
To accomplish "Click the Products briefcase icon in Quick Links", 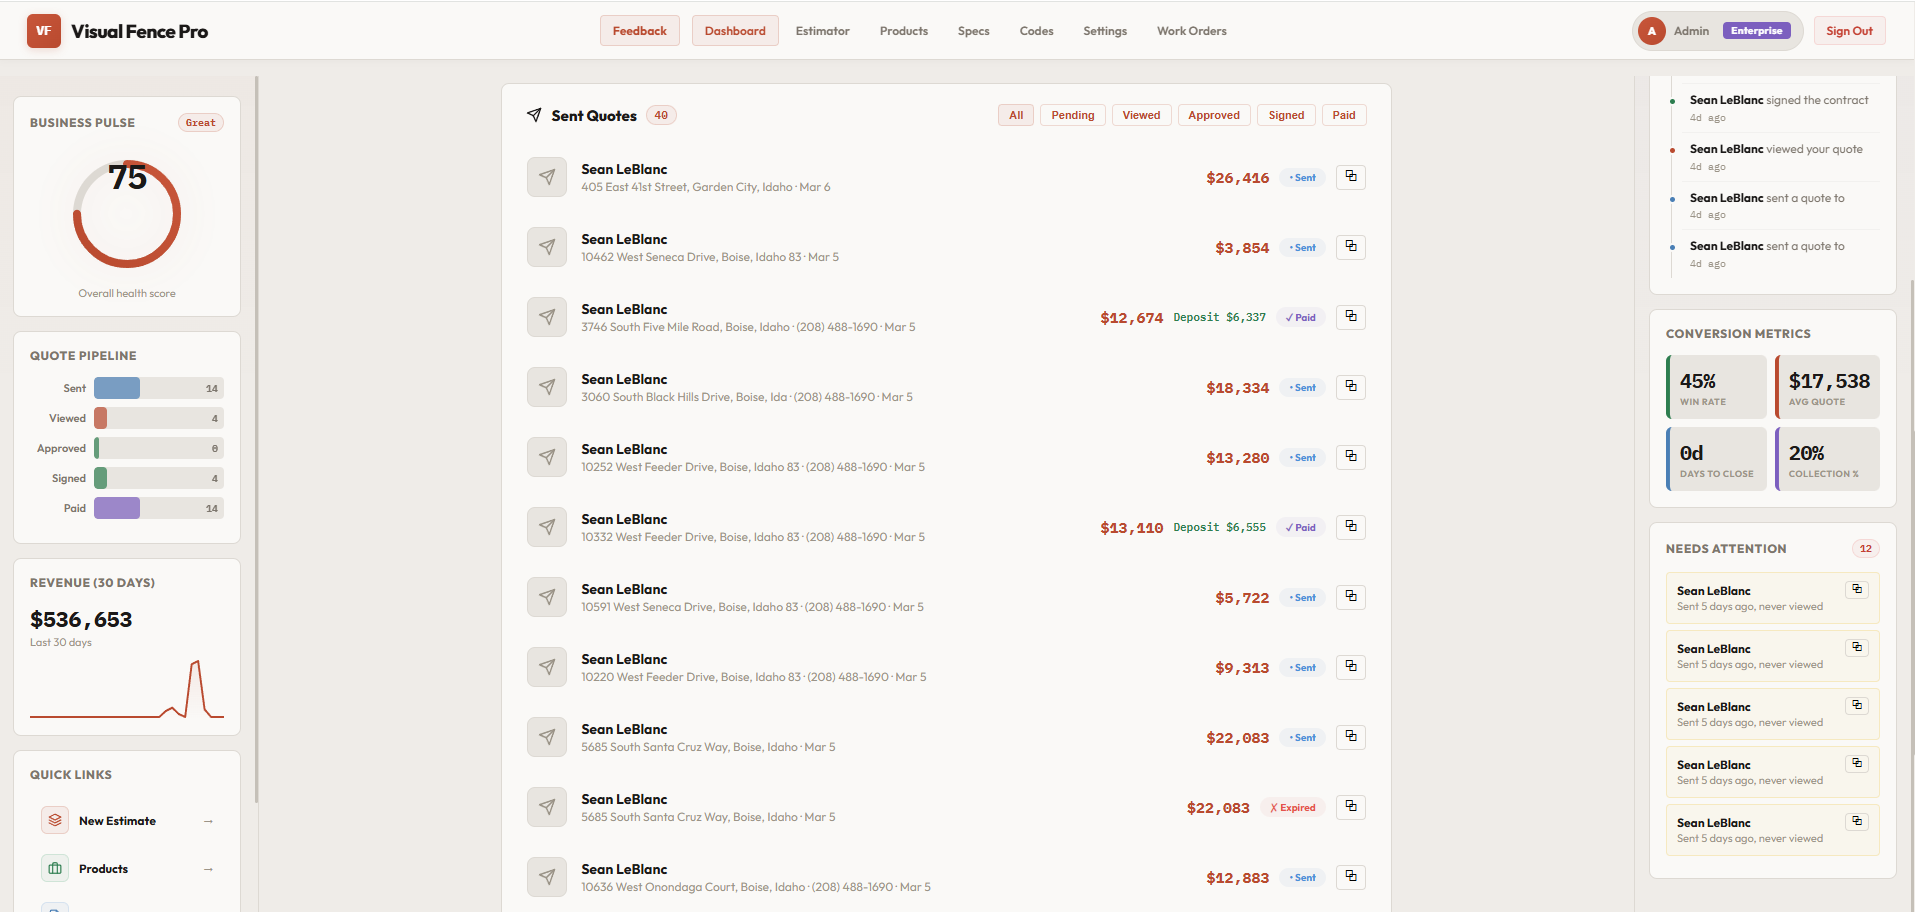I will (x=54, y=868).
